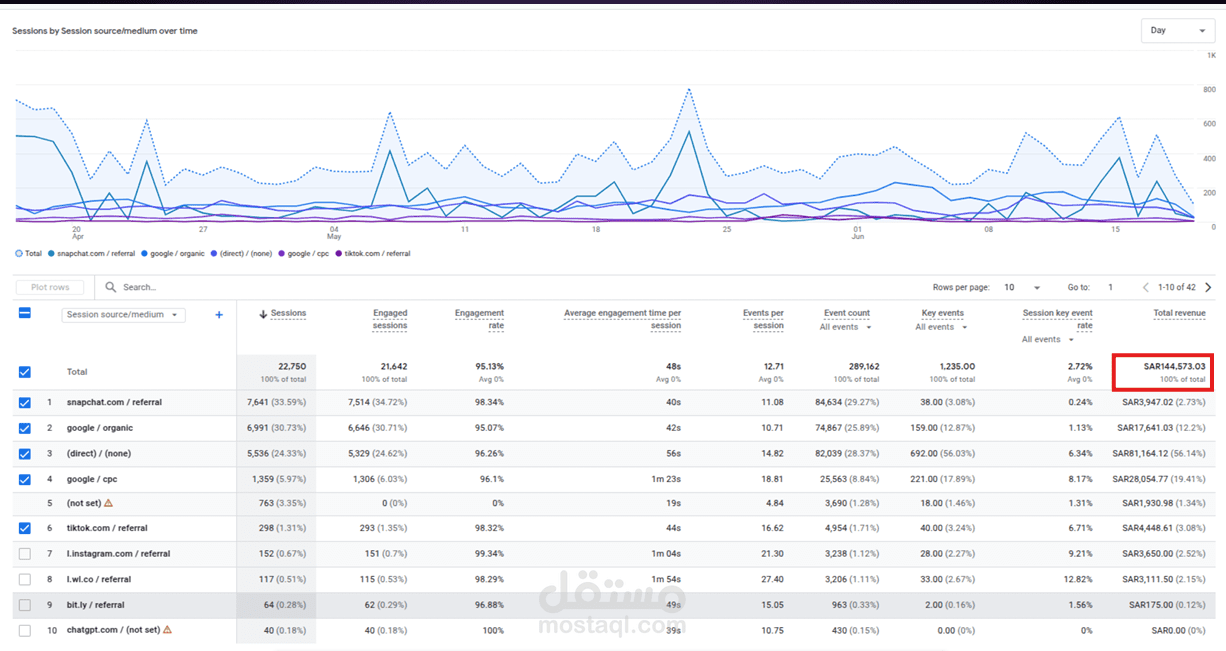Open the Session source/medium dimension dropdown
Image resolution: width=1226 pixels, height=651 pixels.
(124, 315)
